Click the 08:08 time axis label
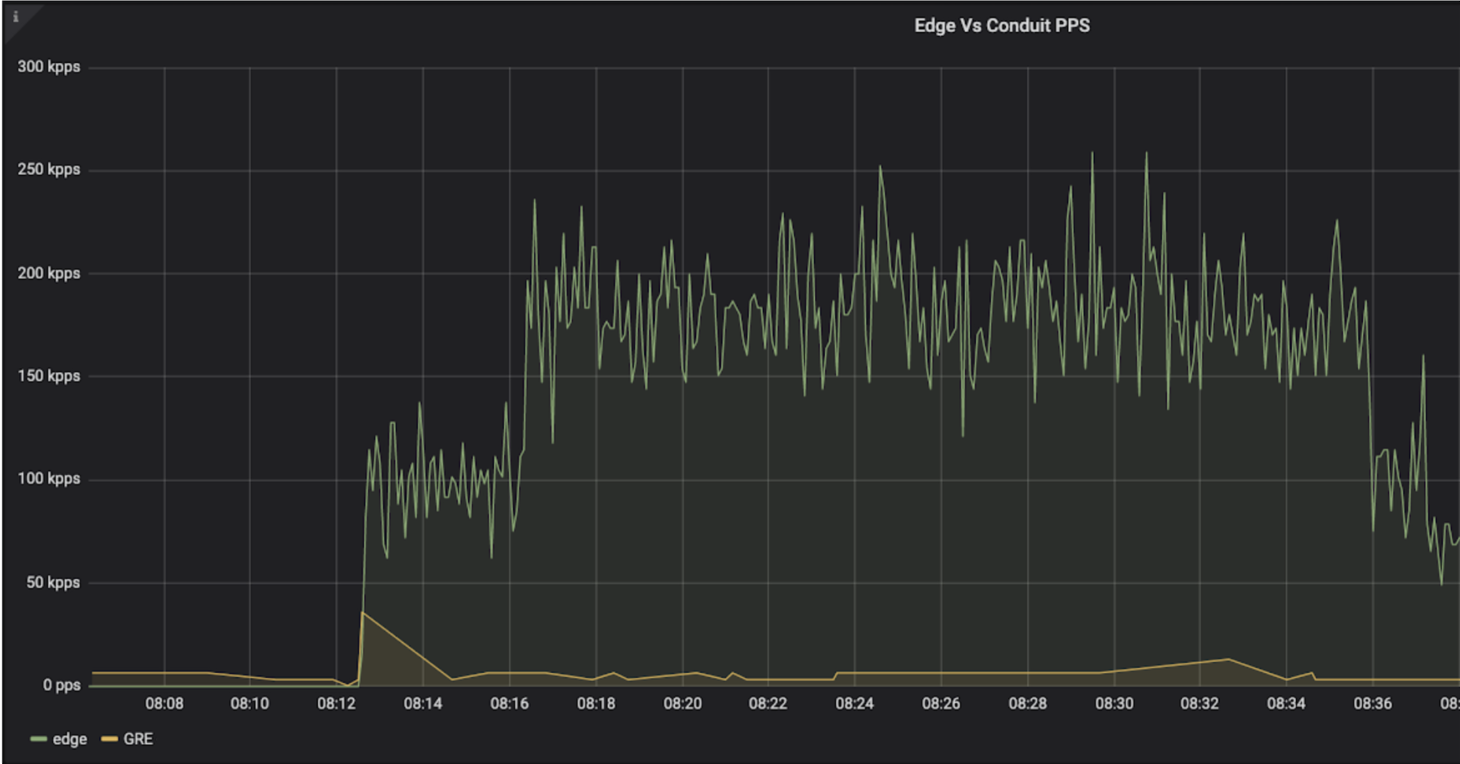Image resolution: width=1460 pixels, height=764 pixels. point(164,704)
